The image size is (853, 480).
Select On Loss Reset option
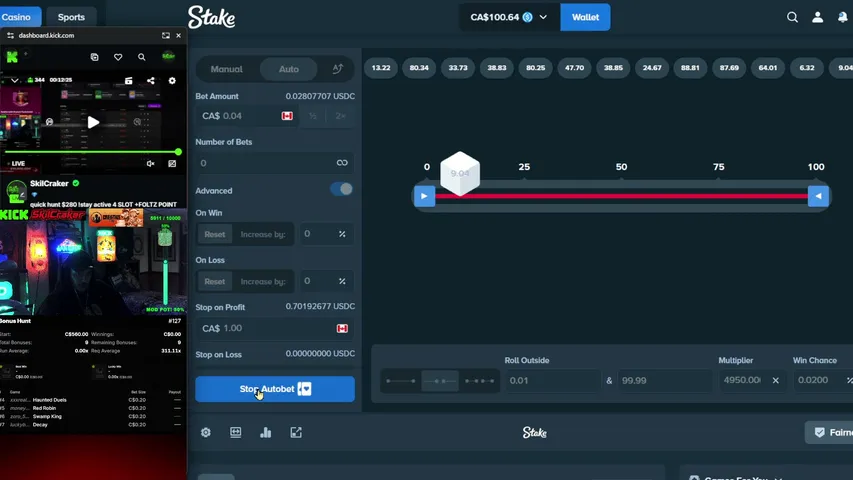point(214,281)
